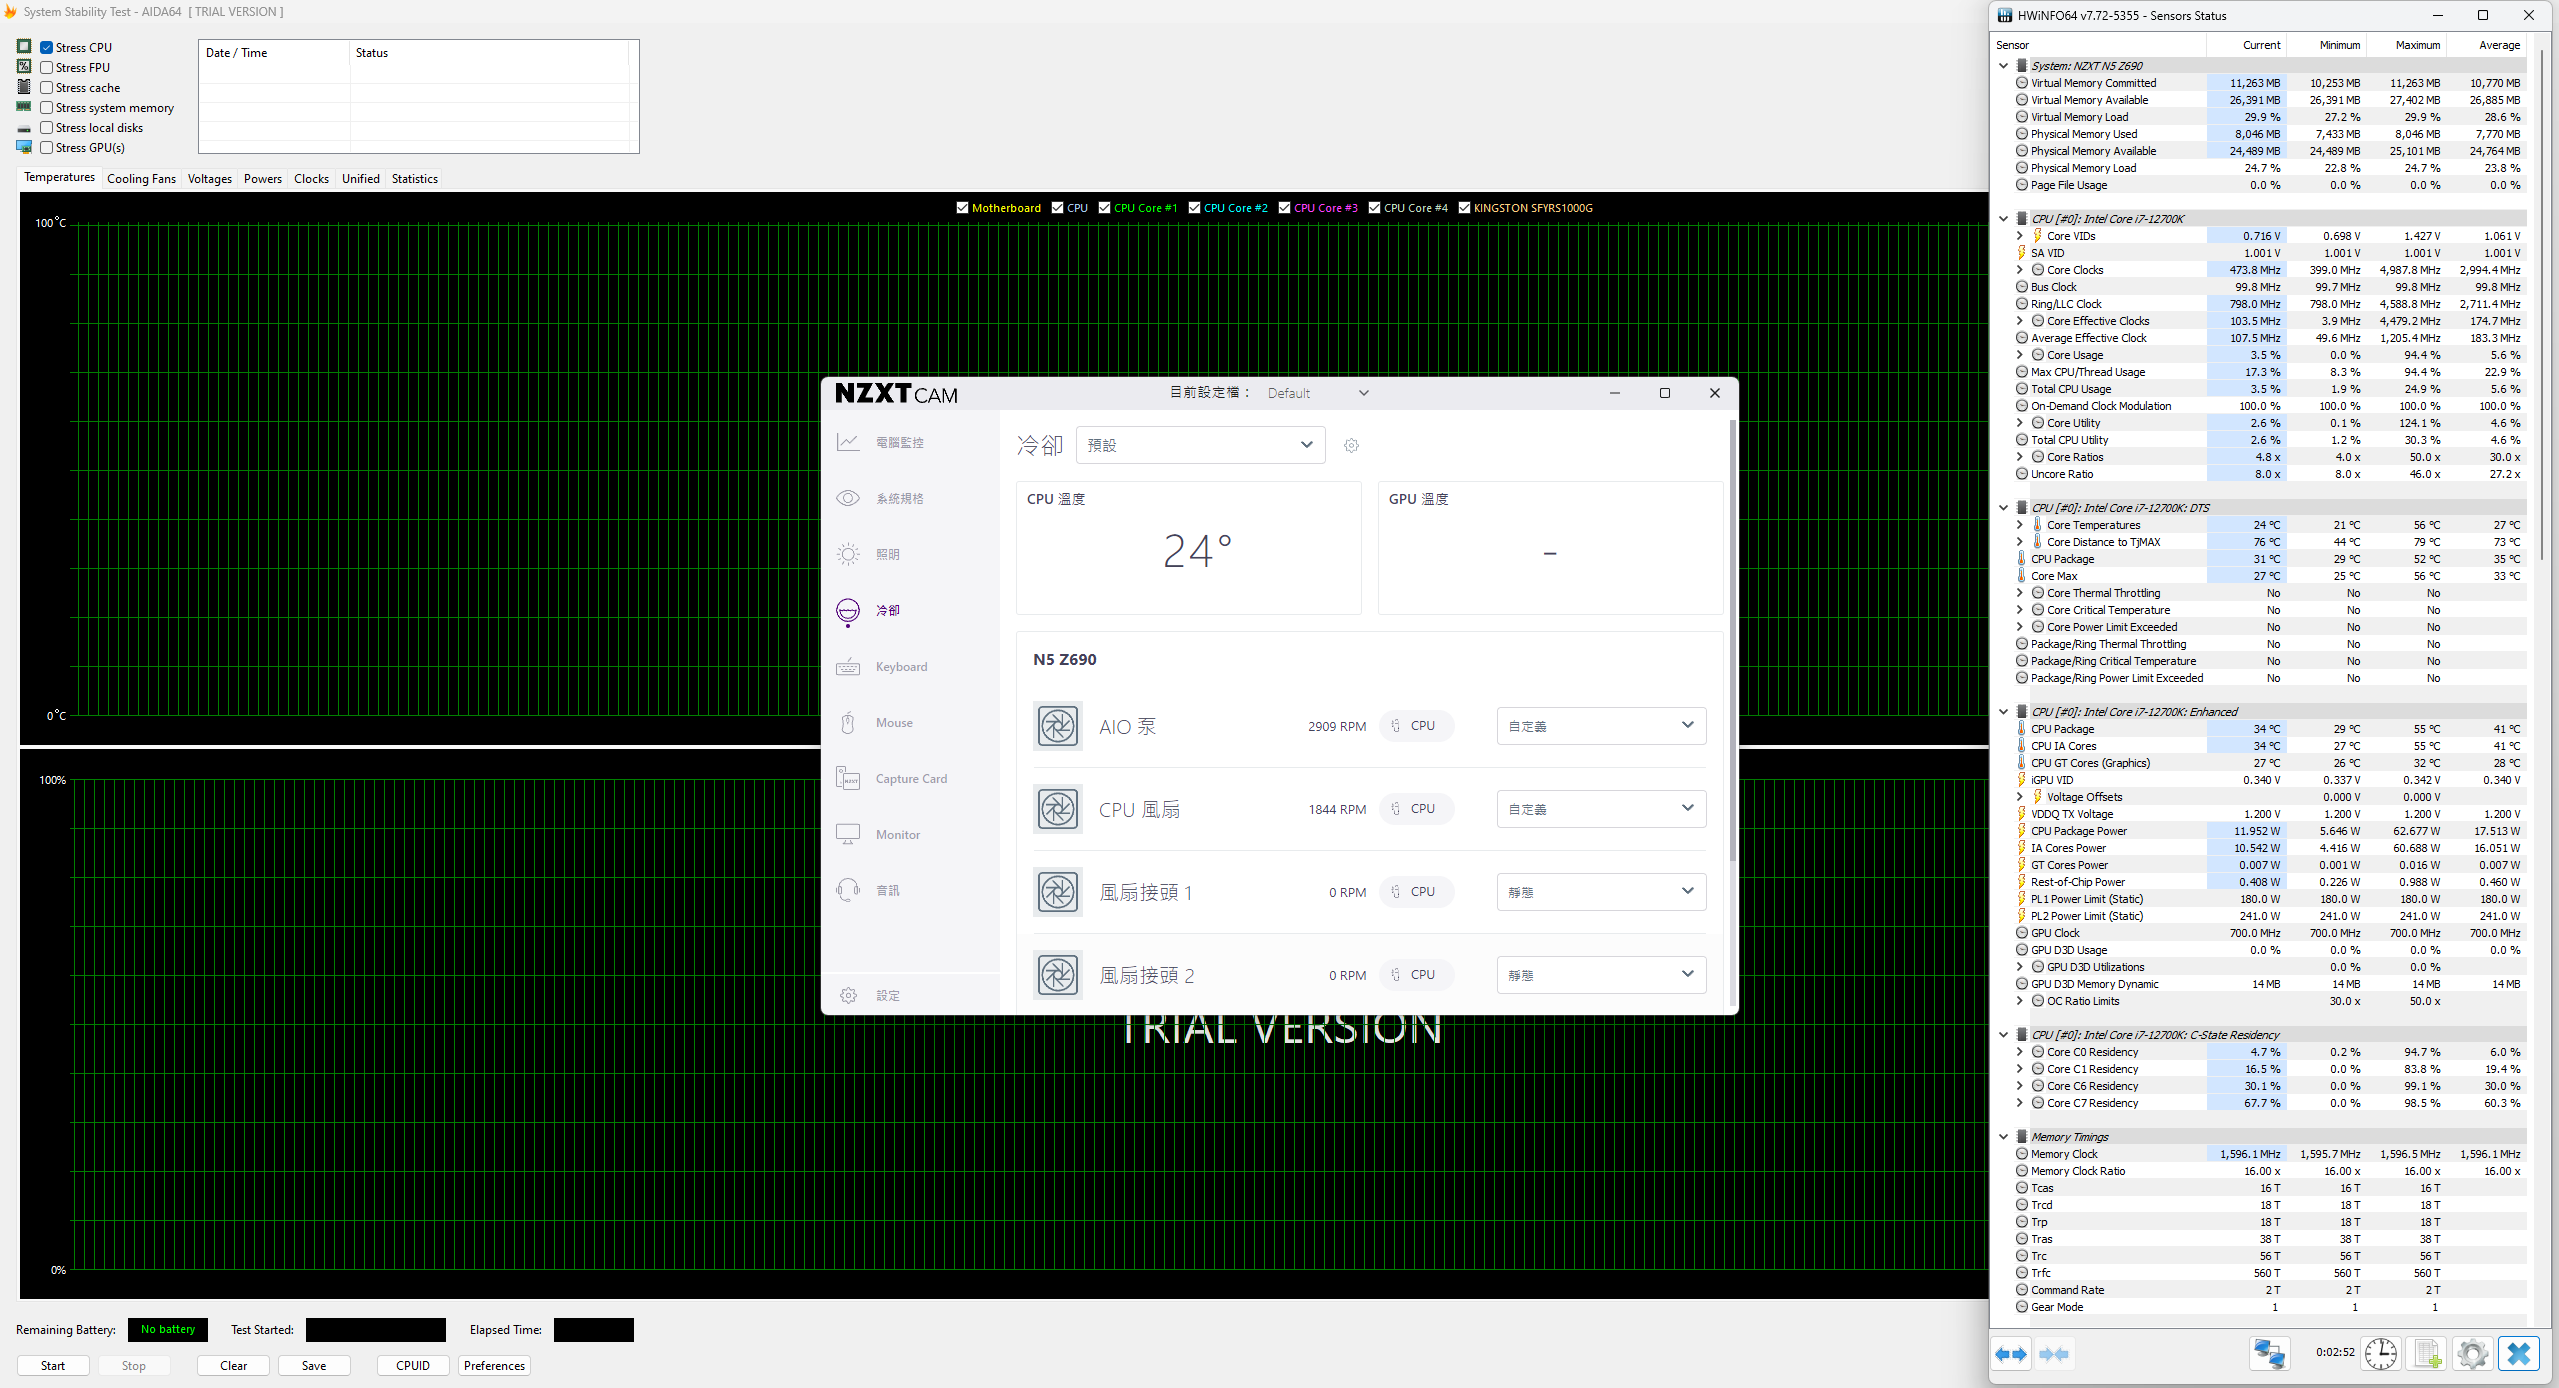Expand Core VIDs row in HWiNFO
The height and width of the screenshot is (1388, 2559).
pos(2019,236)
